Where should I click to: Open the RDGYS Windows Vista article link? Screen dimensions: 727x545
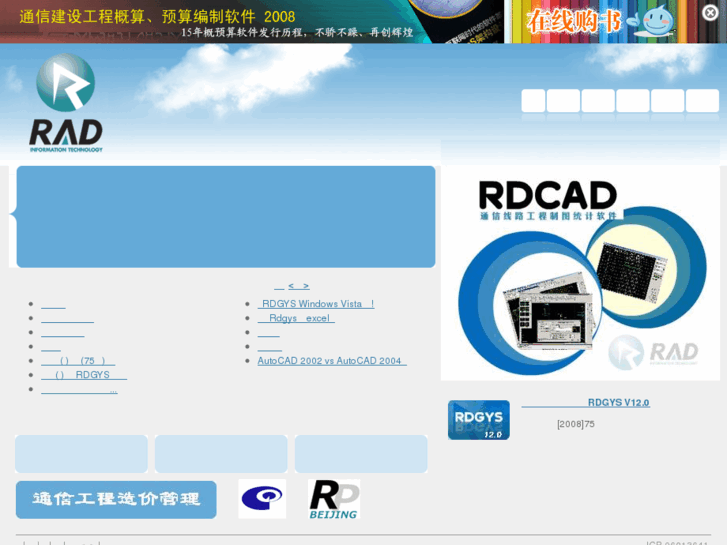point(316,304)
